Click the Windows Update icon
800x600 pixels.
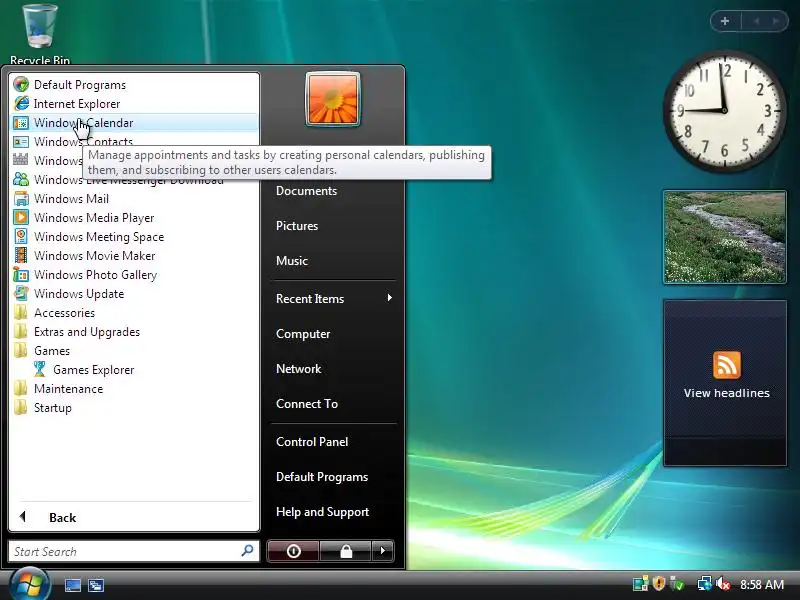click(x=21, y=293)
